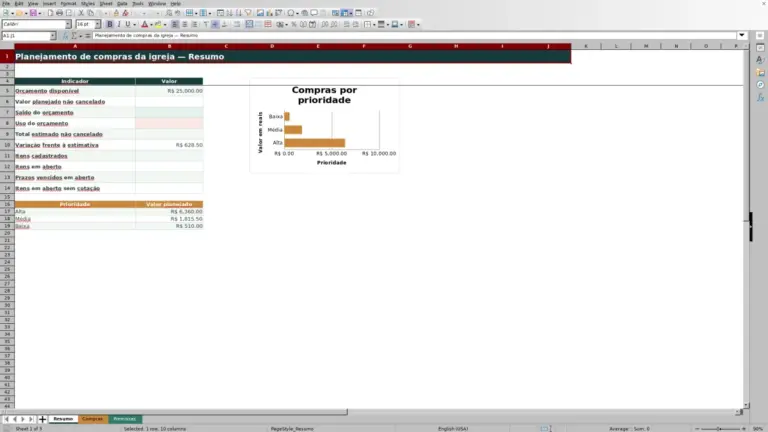Click the add new sheet button
The height and width of the screenshot is (432, 768).
point(42,419)
